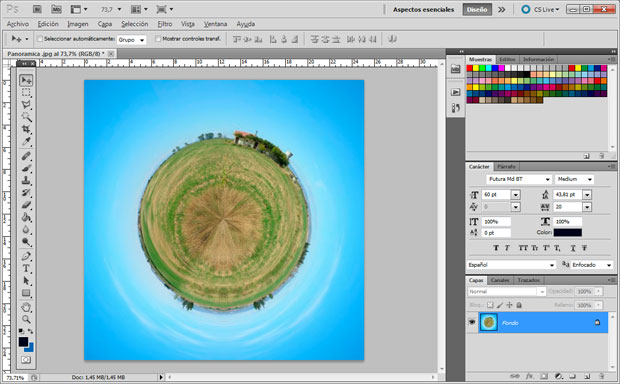620x384 pixels.
Task: Switch to the Estilos tab
Action: (x=507, y=59)
